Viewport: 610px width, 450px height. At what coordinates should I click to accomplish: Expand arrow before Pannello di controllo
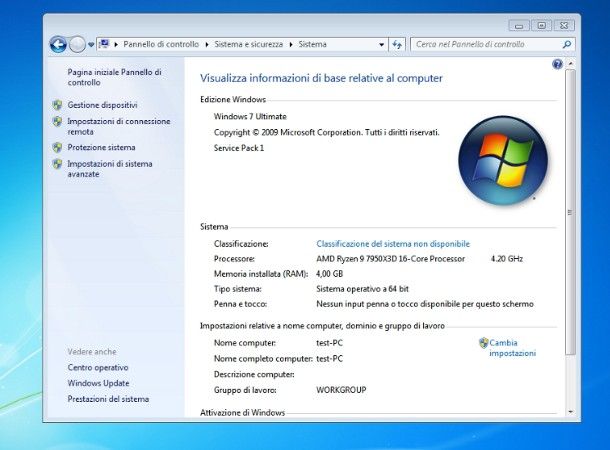coord(116,44)
